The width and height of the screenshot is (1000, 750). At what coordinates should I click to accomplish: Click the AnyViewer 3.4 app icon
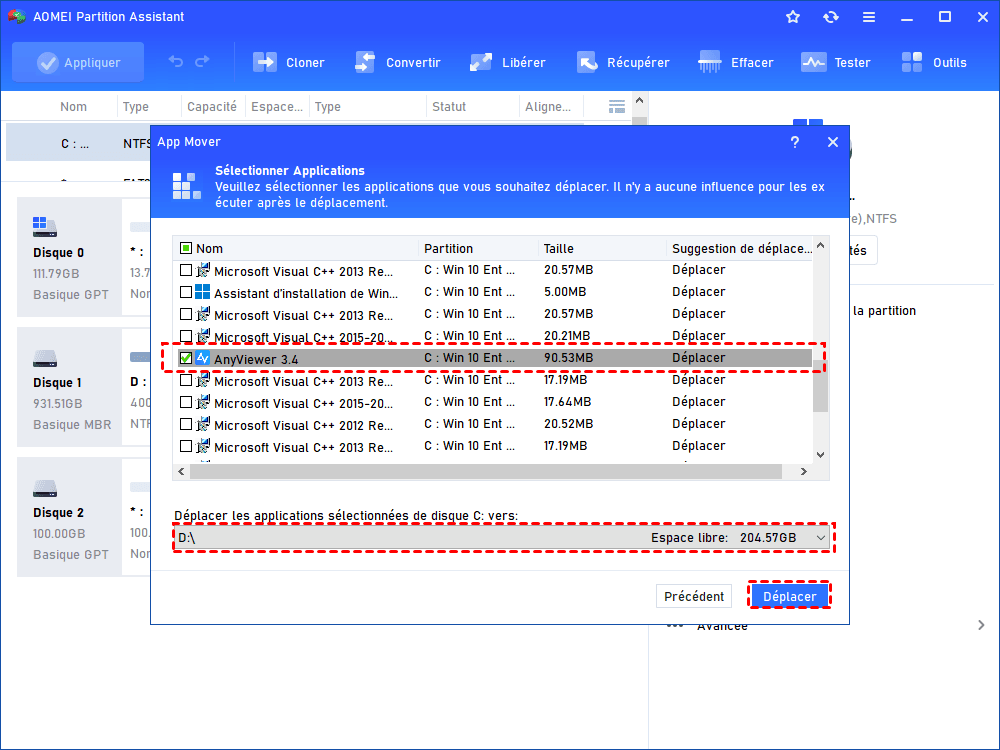[x=203, y=358]
